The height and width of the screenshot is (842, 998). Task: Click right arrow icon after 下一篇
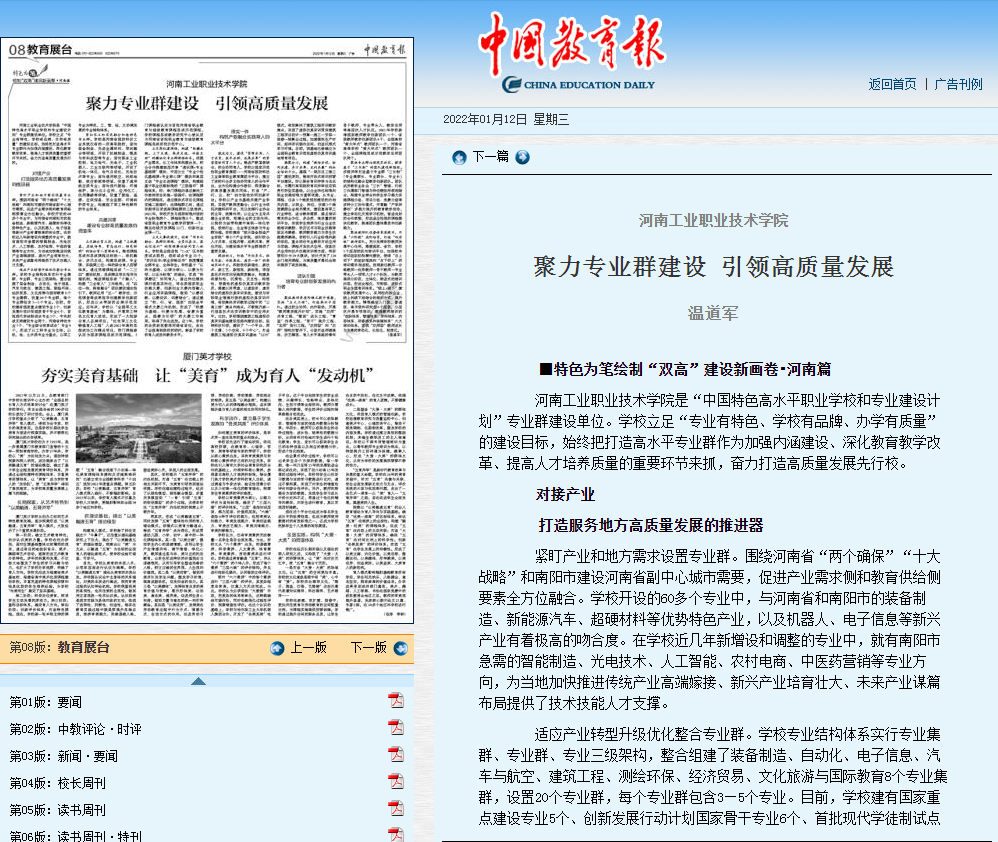pos(522,157)
